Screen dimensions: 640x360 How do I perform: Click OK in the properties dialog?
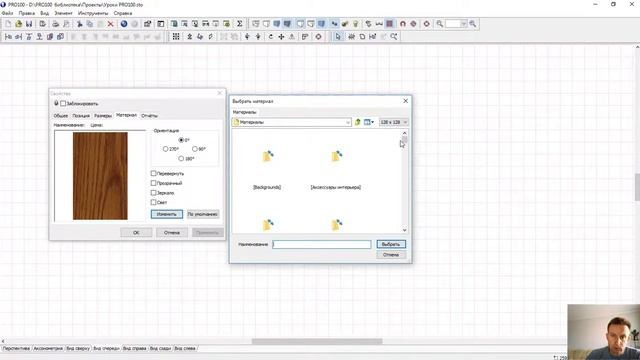[x=136, y=233]
